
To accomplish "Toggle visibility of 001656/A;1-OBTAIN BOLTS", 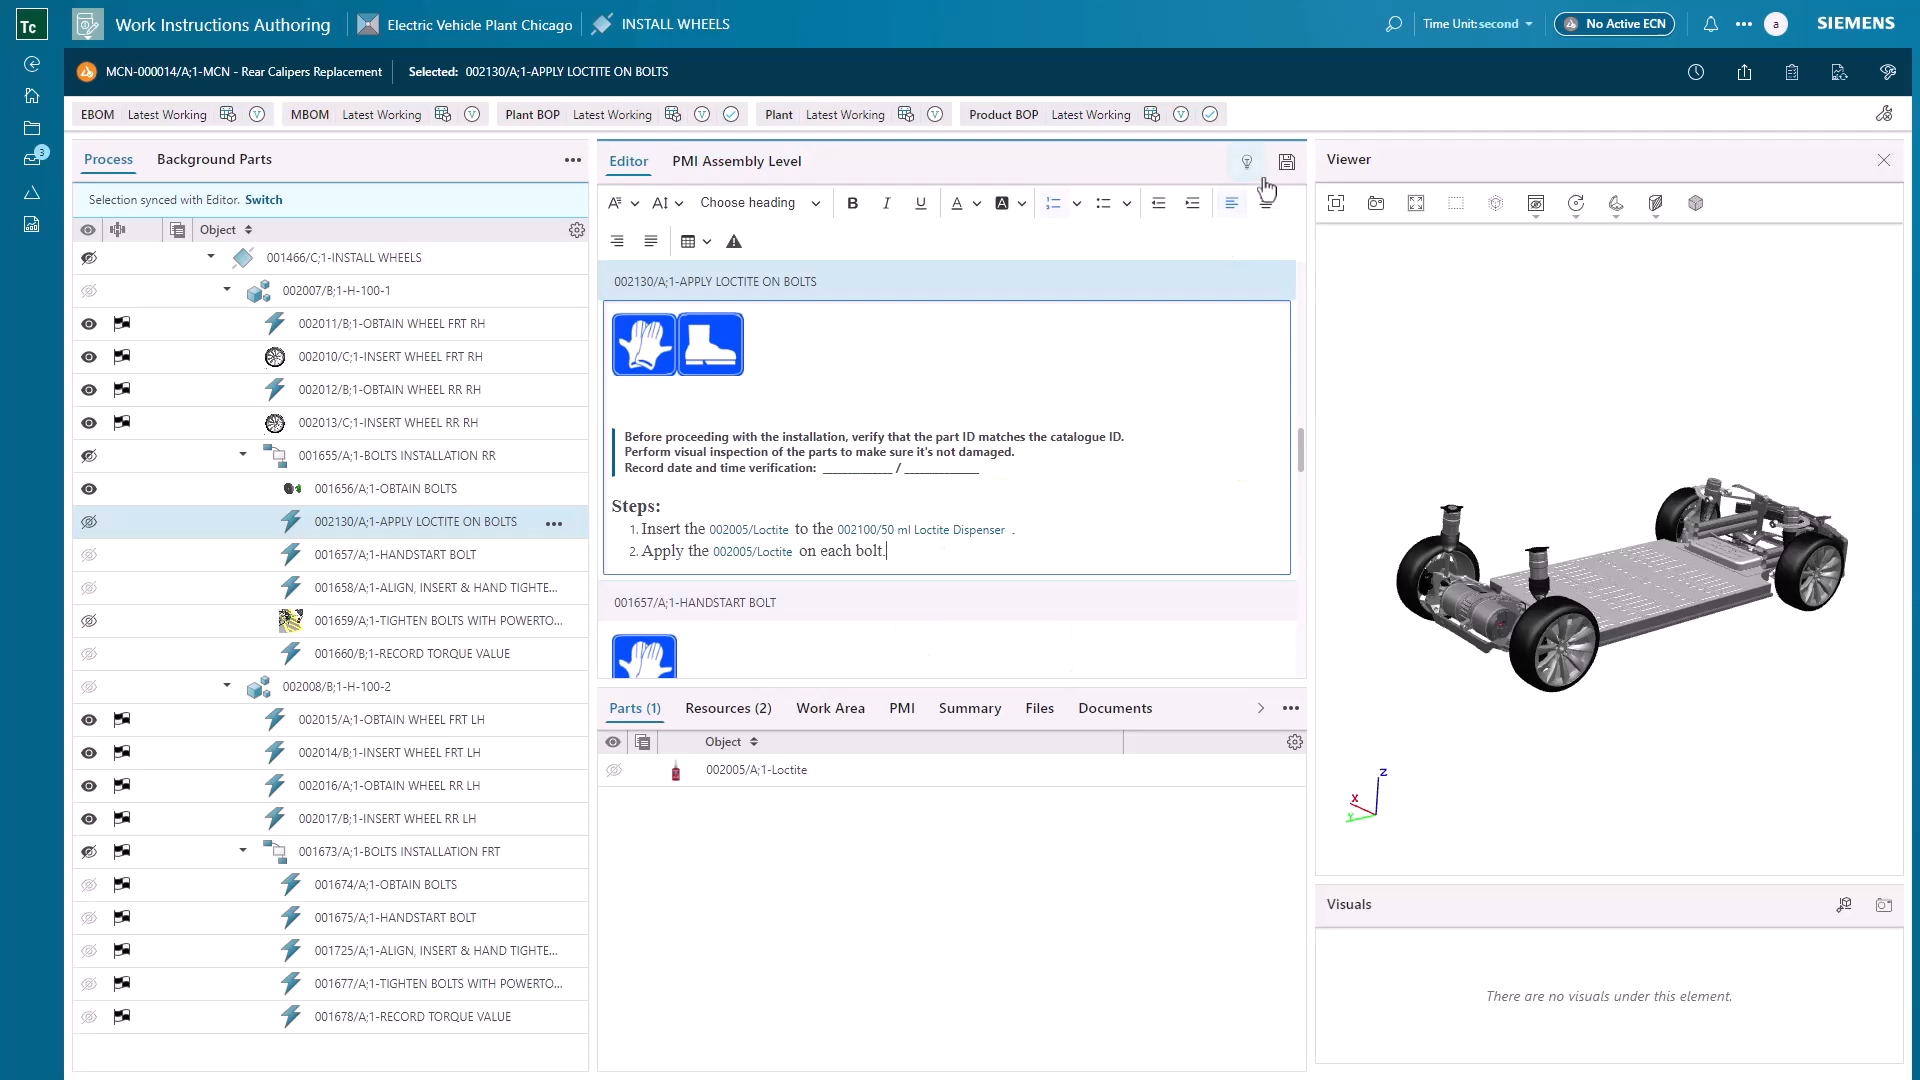I will (x=89, y=489).
